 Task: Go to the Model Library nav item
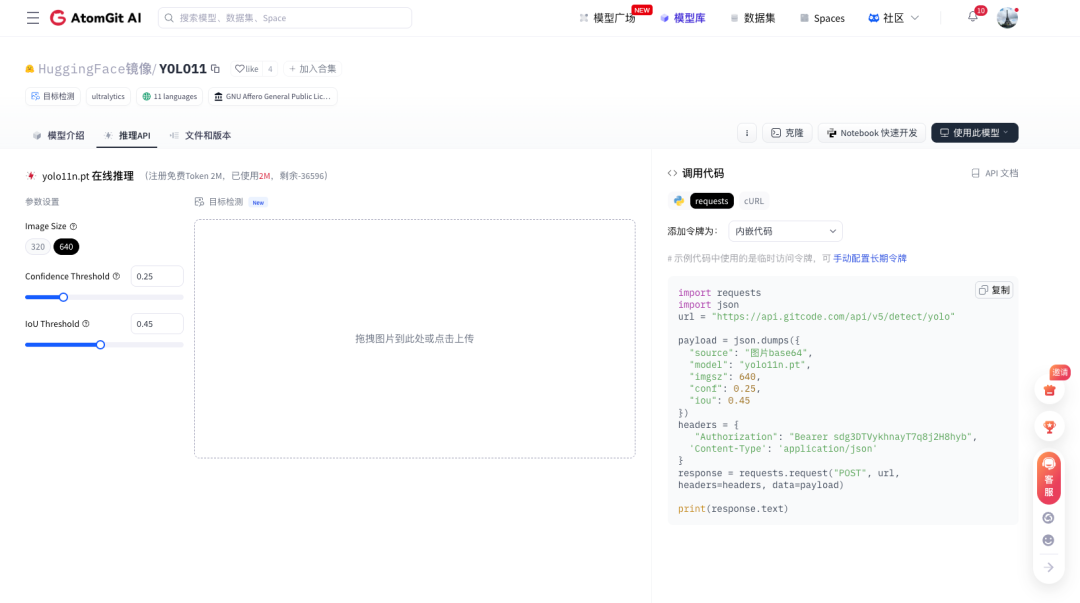click(x=683, y=18)
